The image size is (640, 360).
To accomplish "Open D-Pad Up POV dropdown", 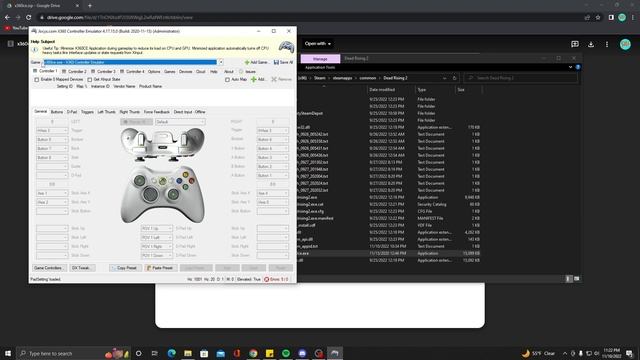I will [x=156, y=229].
